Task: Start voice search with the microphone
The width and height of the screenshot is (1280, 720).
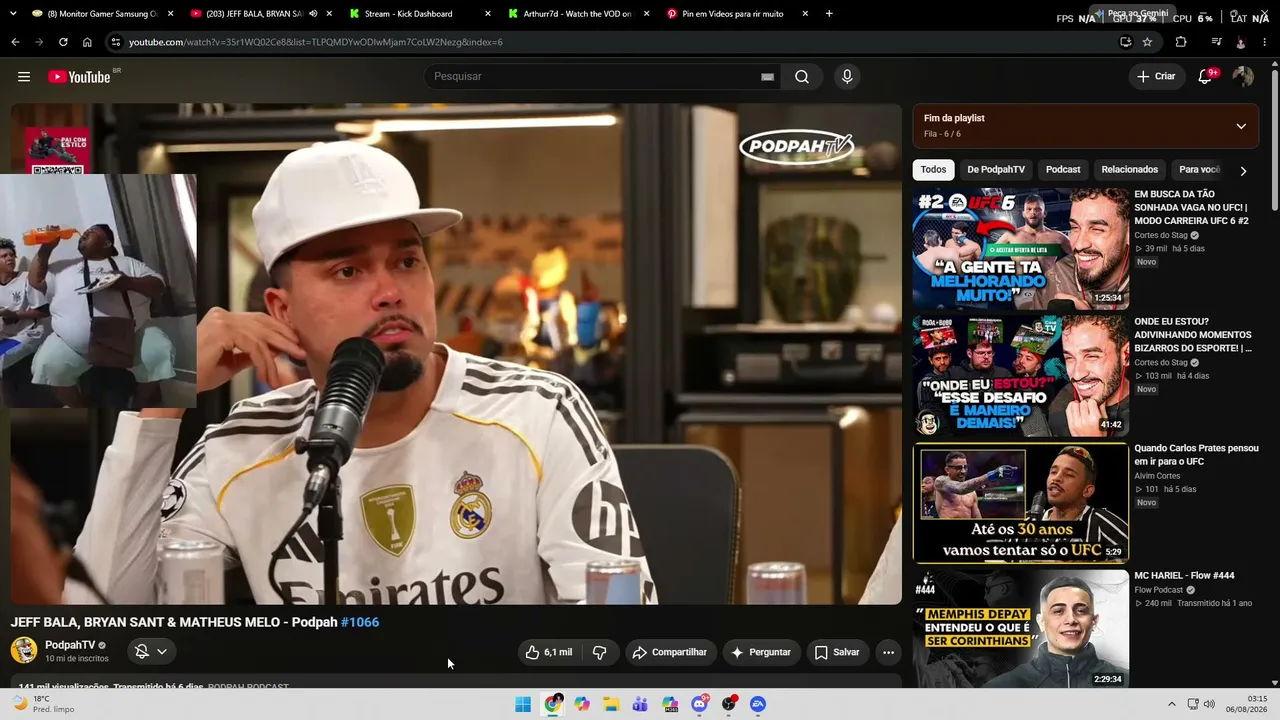Action: (847, 77)
